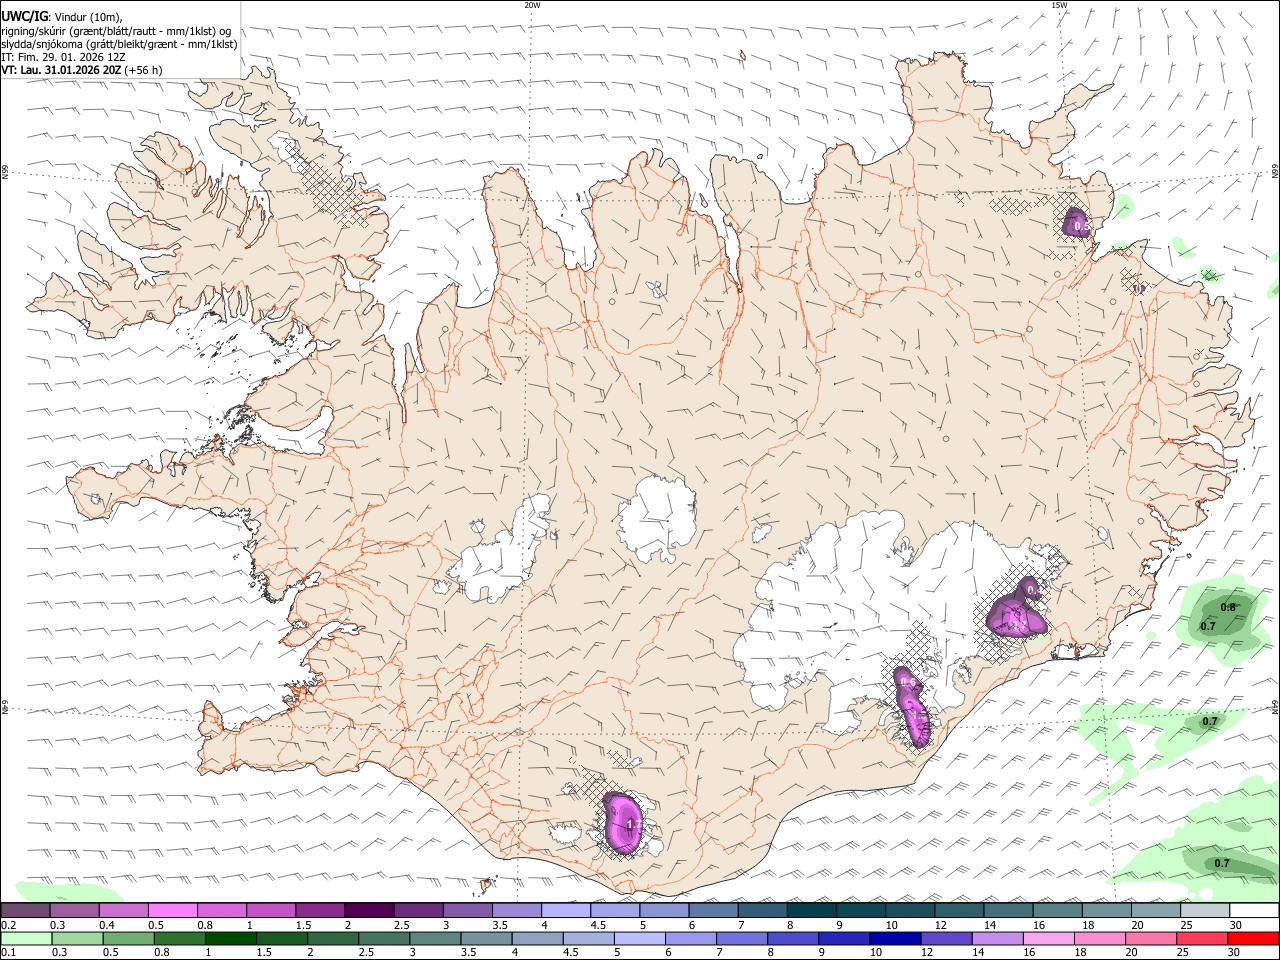Click the dark green swatch labeled 1 in bottom legend row
Image resolution: width=1280 pixels, height=960 pixels.
(230, 939)
